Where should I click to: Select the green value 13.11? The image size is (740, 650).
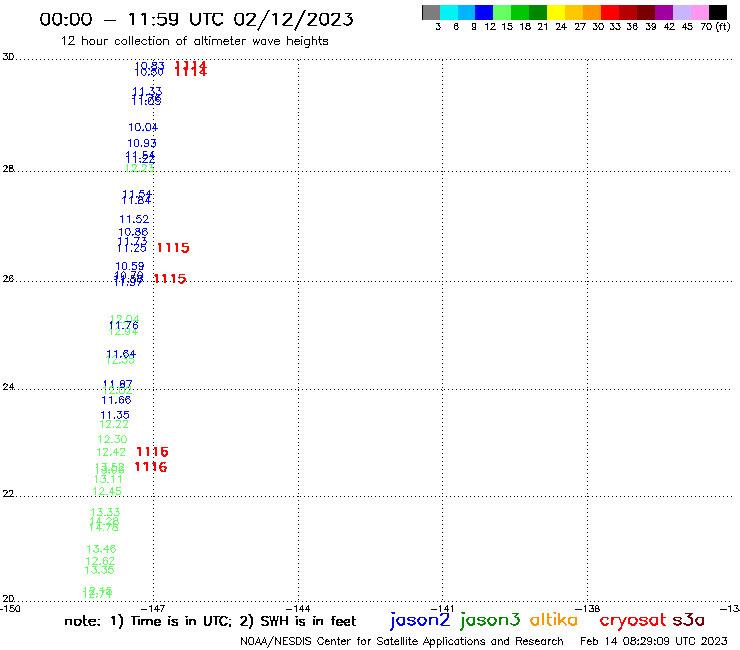pos(108,479)
